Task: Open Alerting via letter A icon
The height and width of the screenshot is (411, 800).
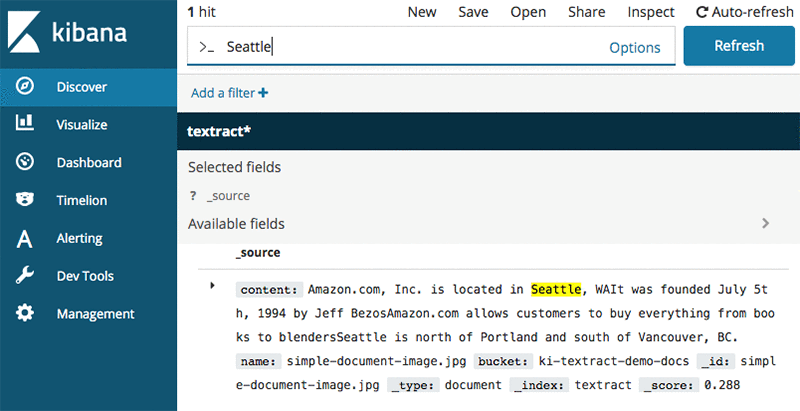Action: (24, 239)
